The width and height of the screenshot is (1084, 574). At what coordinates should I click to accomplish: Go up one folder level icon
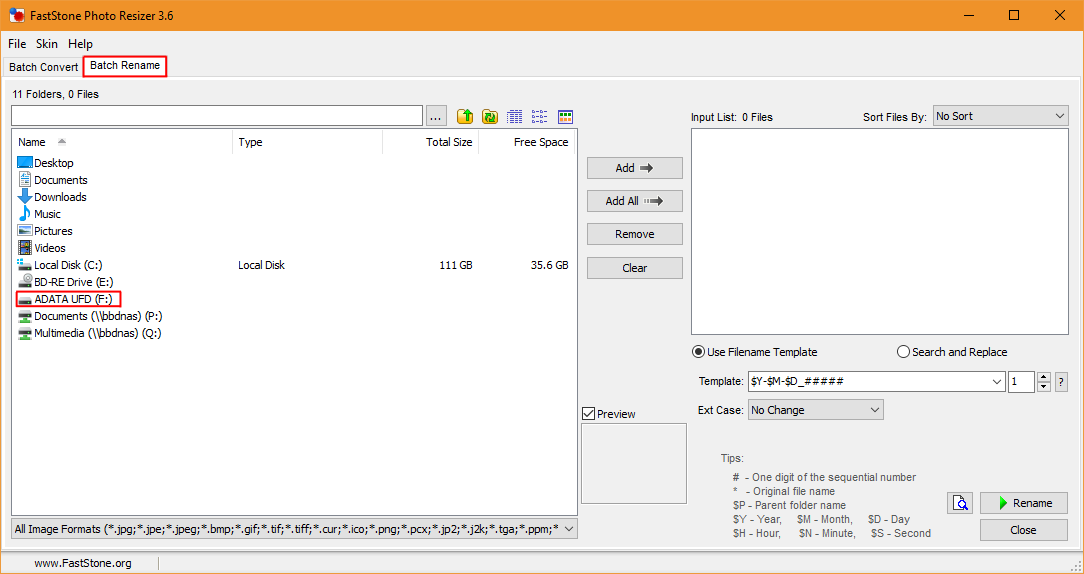465,116
